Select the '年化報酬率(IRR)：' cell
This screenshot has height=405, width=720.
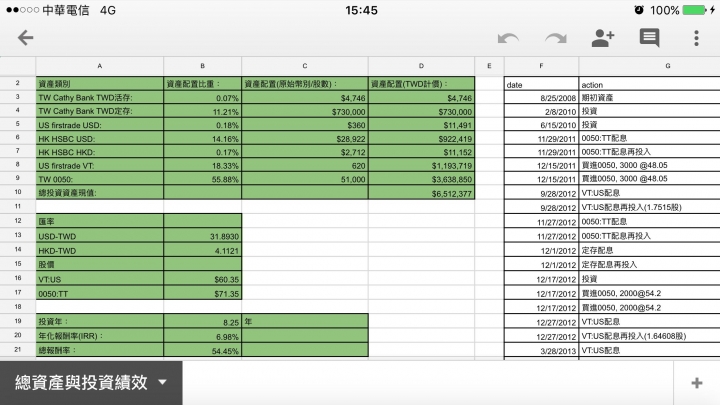click(100, 336)
